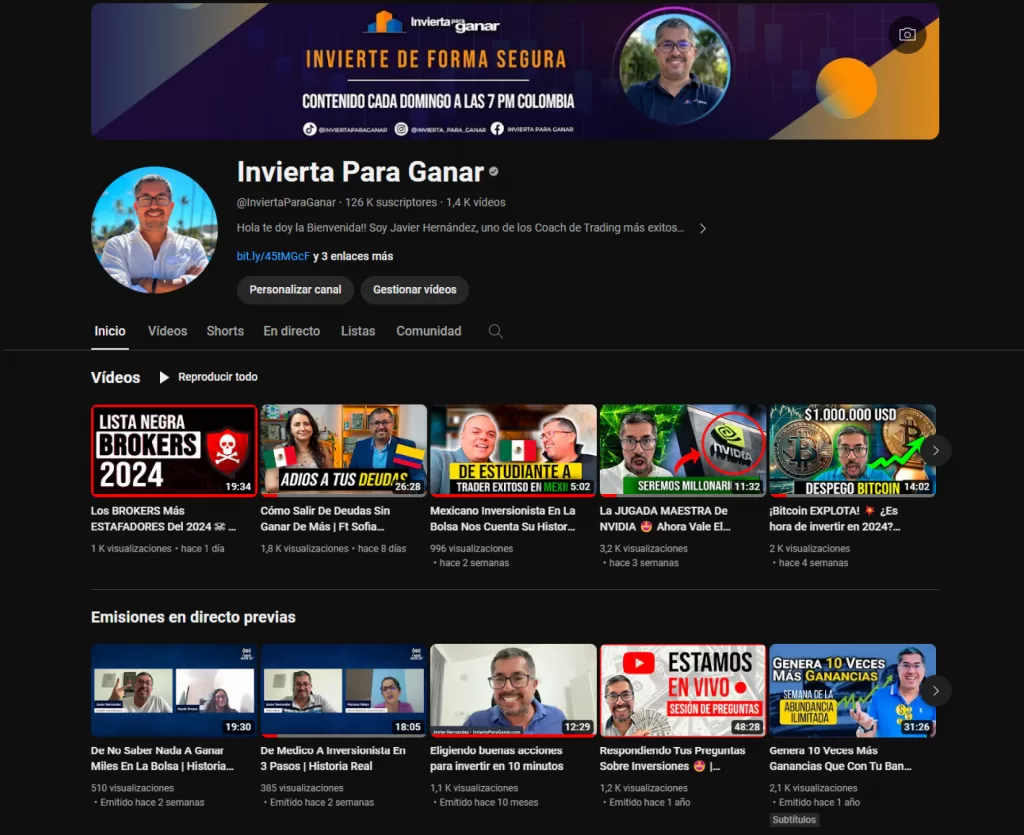Open the Estamos En Vivo thumbnail

(683, 691)
